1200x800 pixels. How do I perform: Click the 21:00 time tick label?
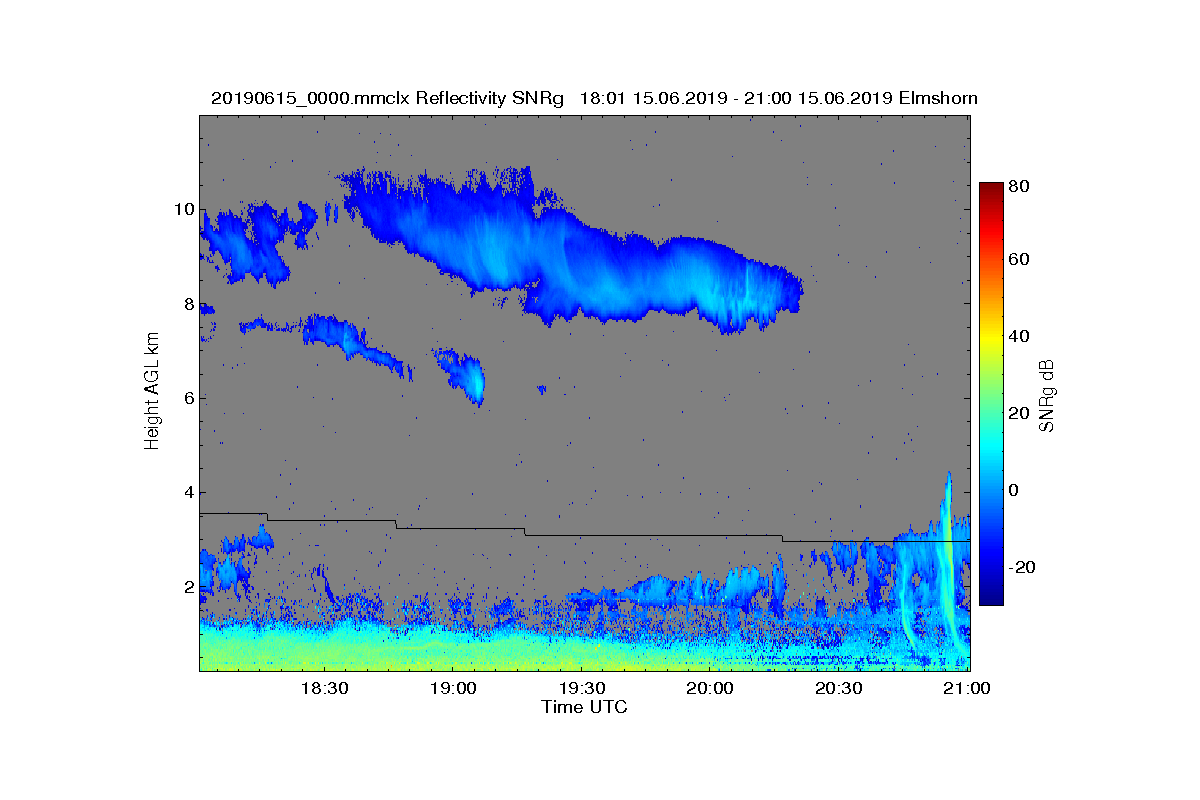click(x=967, y=689)
